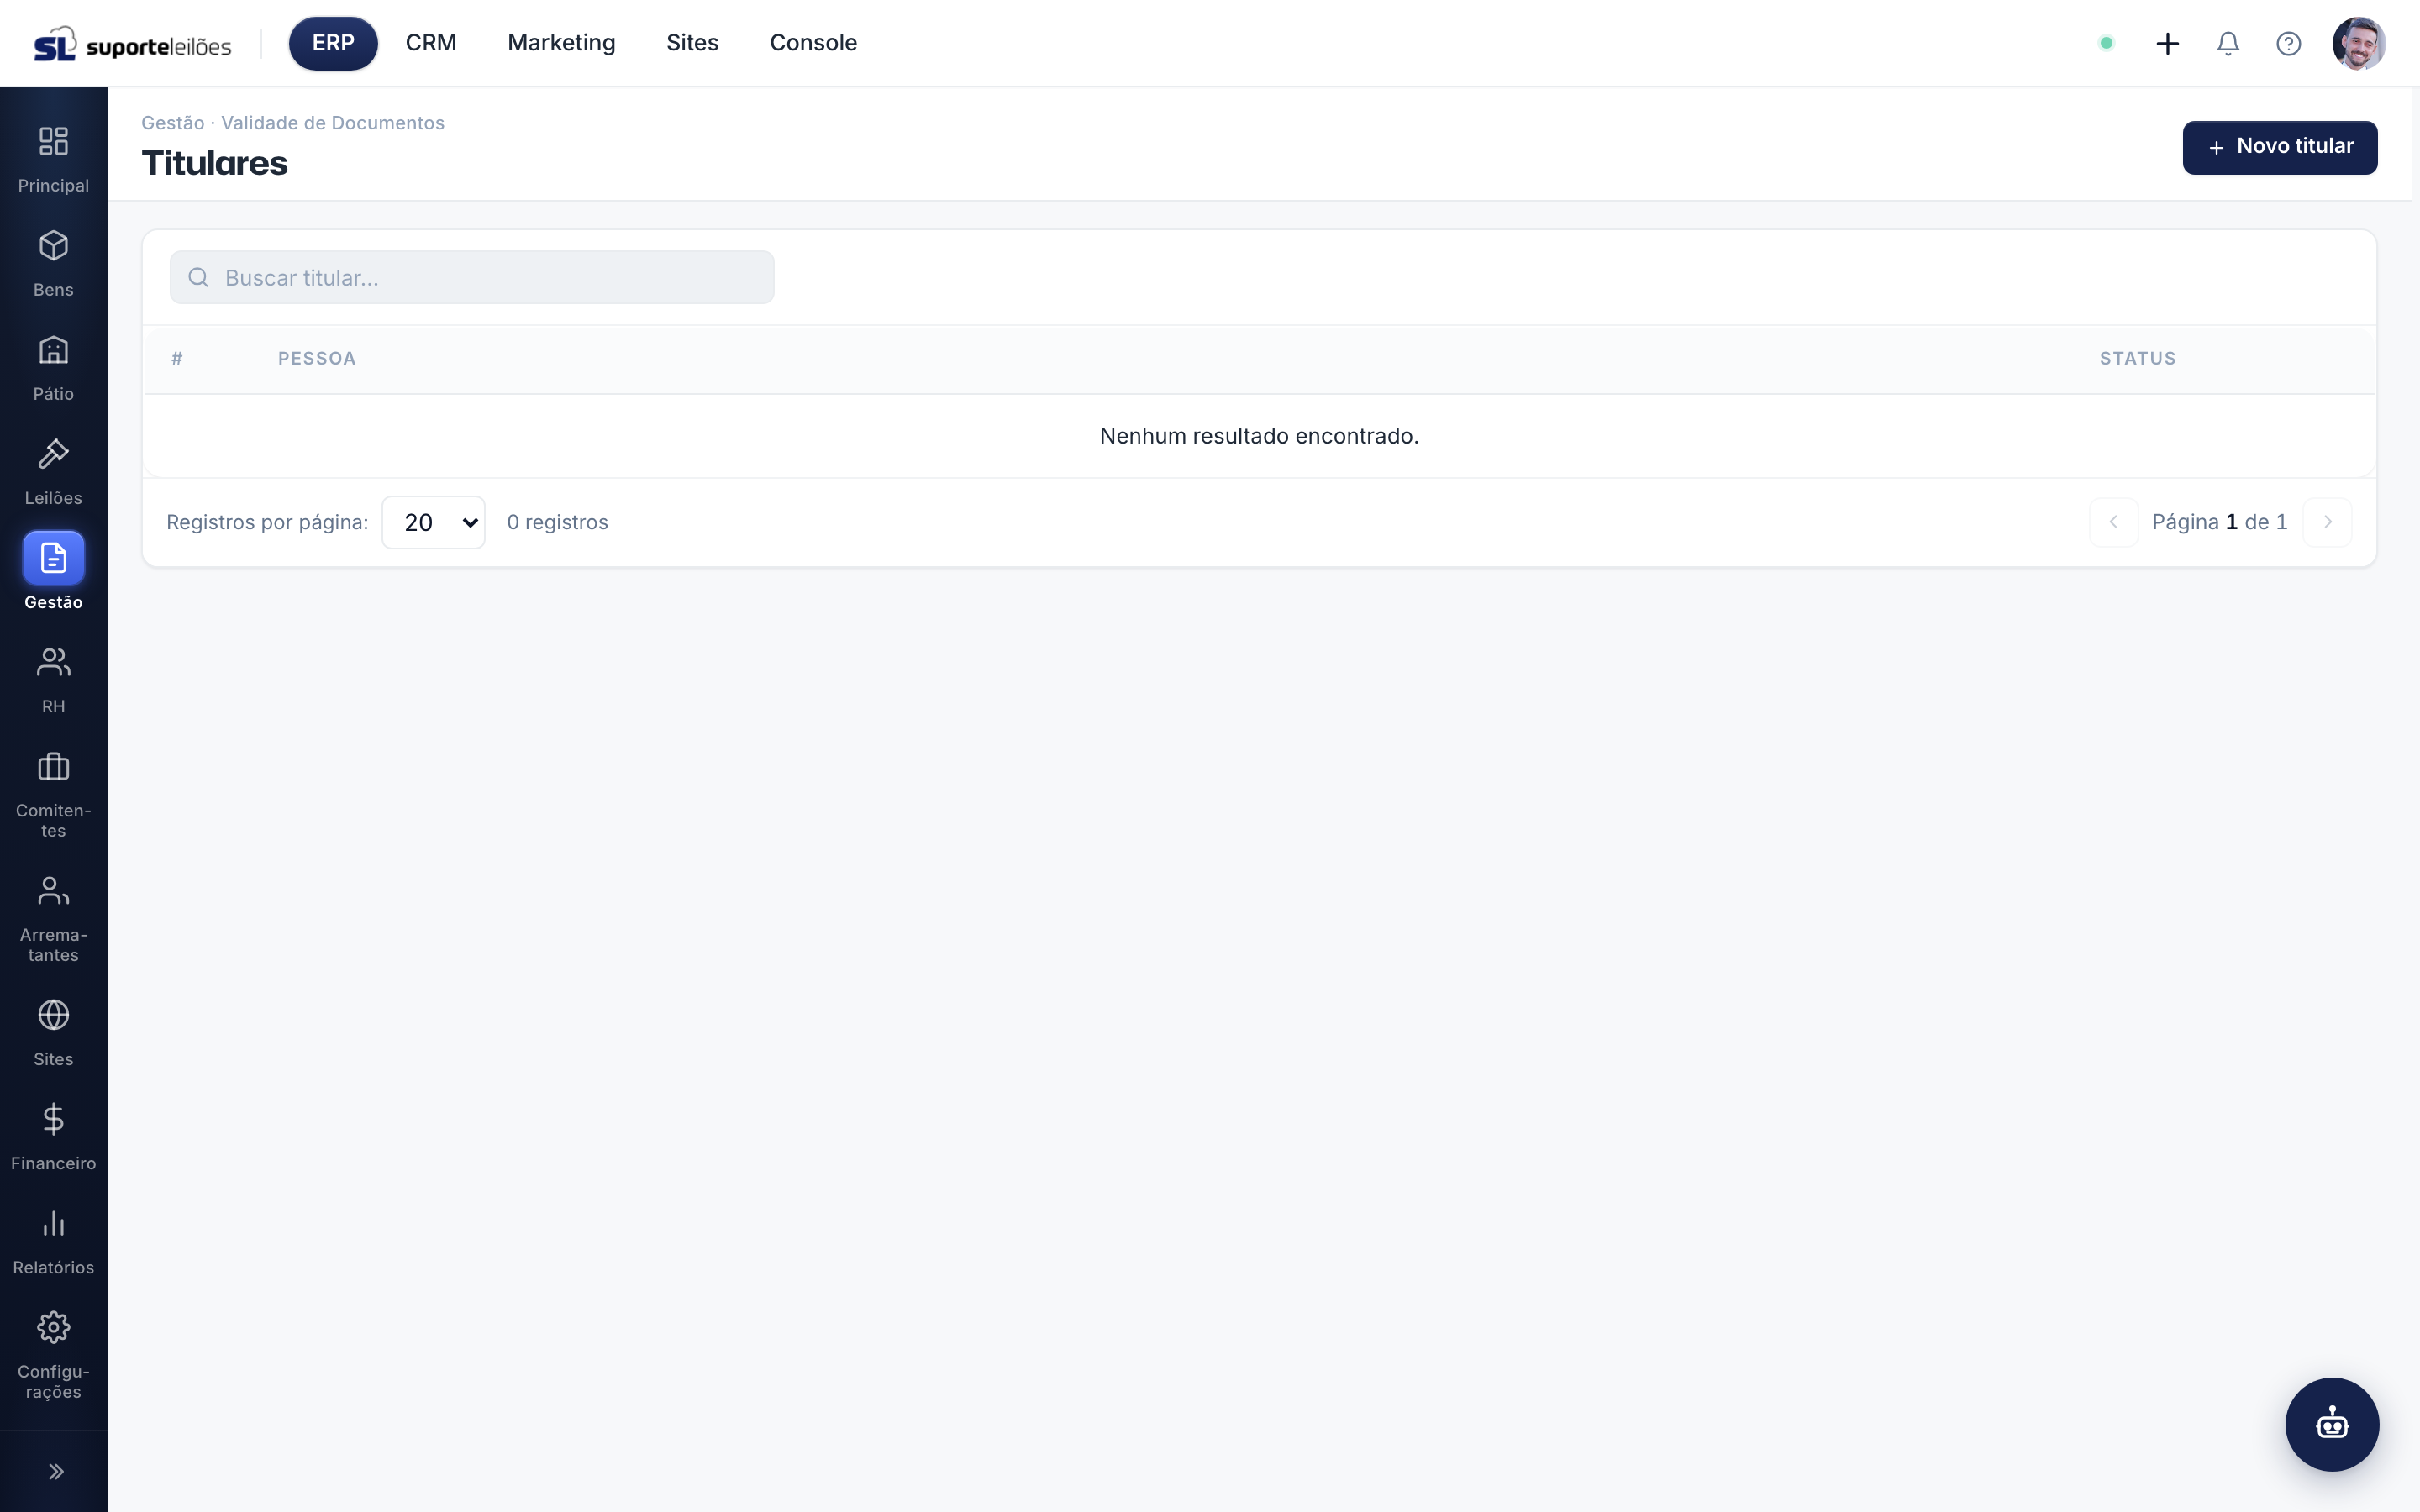Open records per page dropdown
This screenshot has width=2420, height=1512.
[433, 522]
